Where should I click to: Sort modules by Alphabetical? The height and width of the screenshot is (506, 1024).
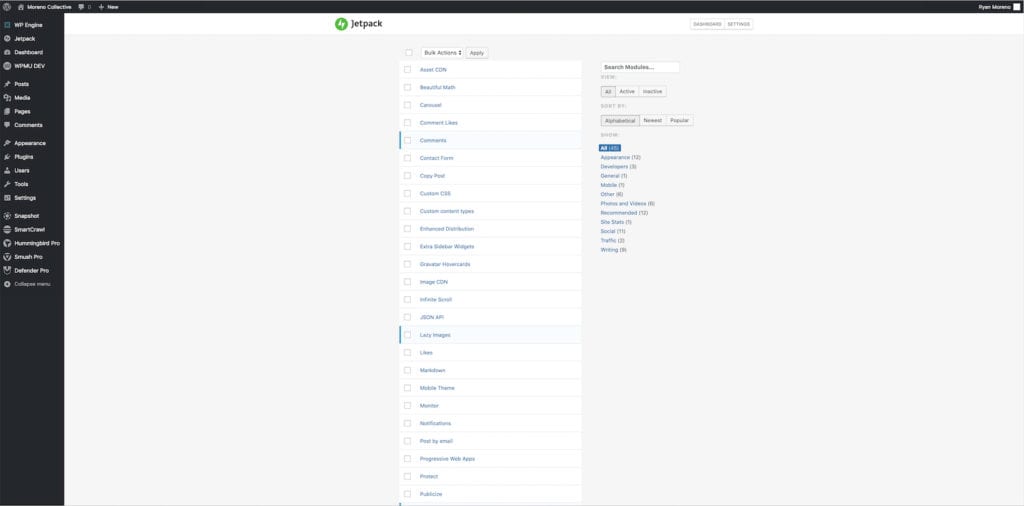point(620,121)
